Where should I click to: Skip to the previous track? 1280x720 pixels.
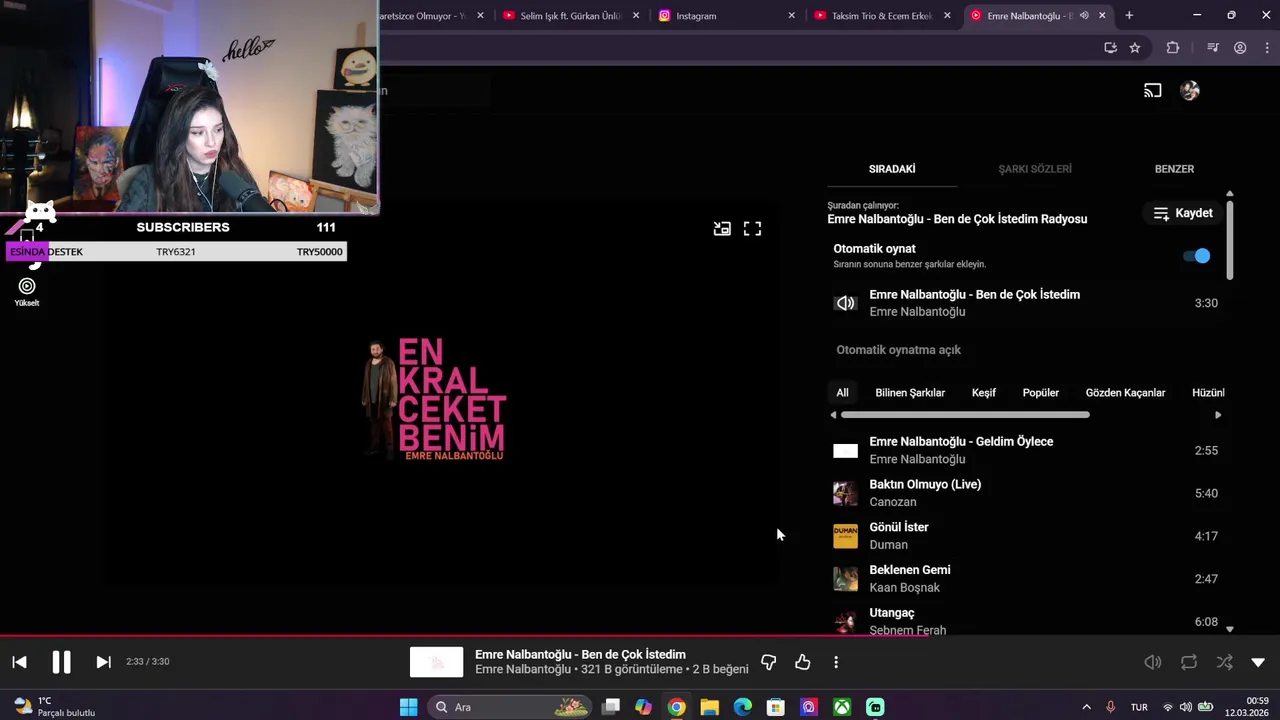(x=19, y=662)
